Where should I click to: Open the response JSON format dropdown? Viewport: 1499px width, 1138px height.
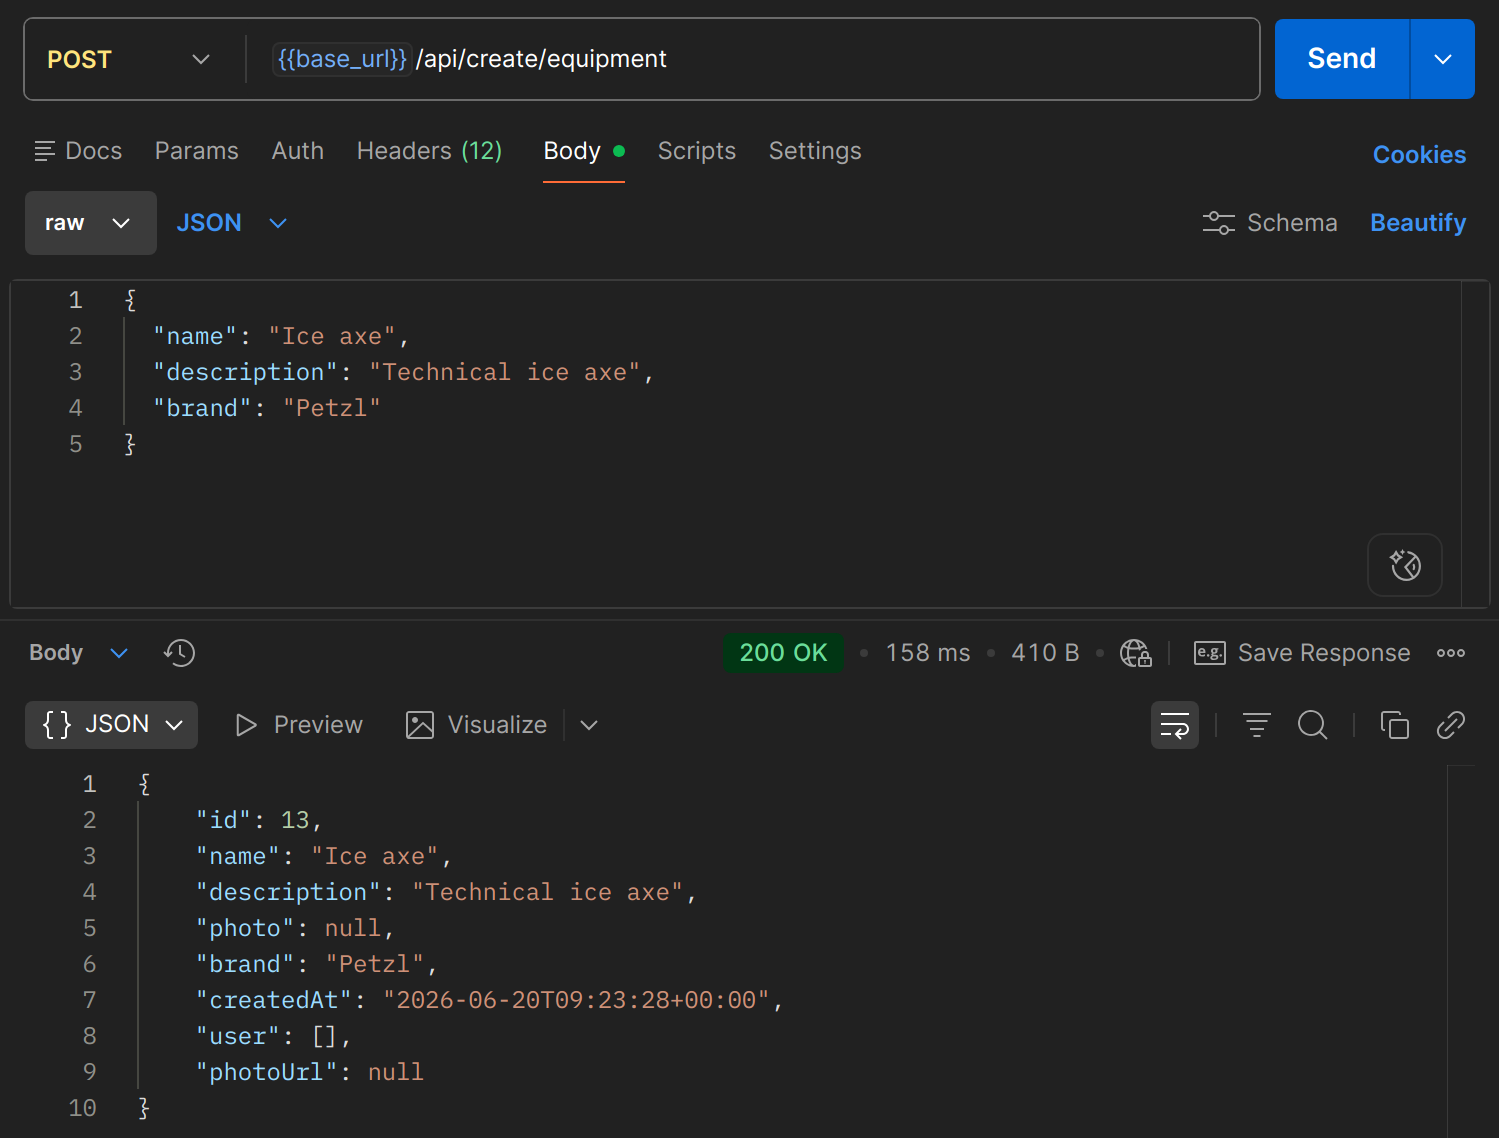(111, 725)
